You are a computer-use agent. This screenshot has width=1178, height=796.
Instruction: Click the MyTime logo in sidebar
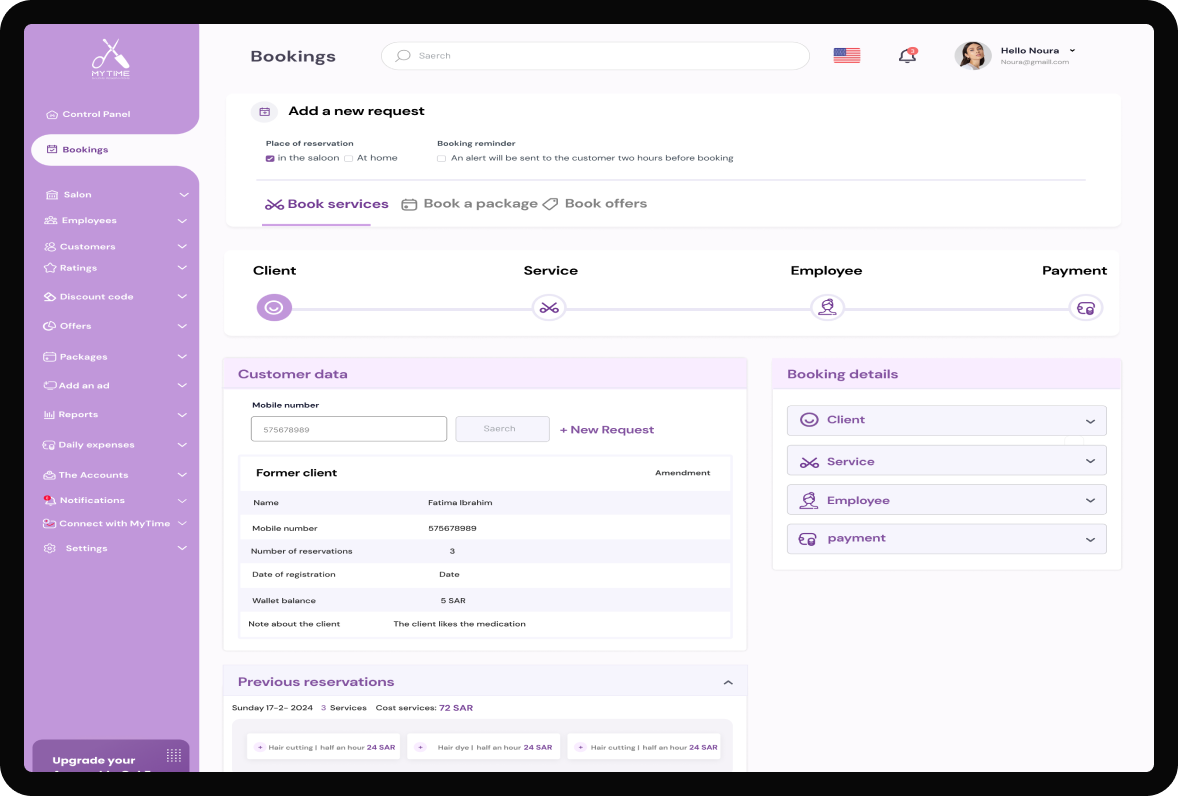(x=111, y=58)
